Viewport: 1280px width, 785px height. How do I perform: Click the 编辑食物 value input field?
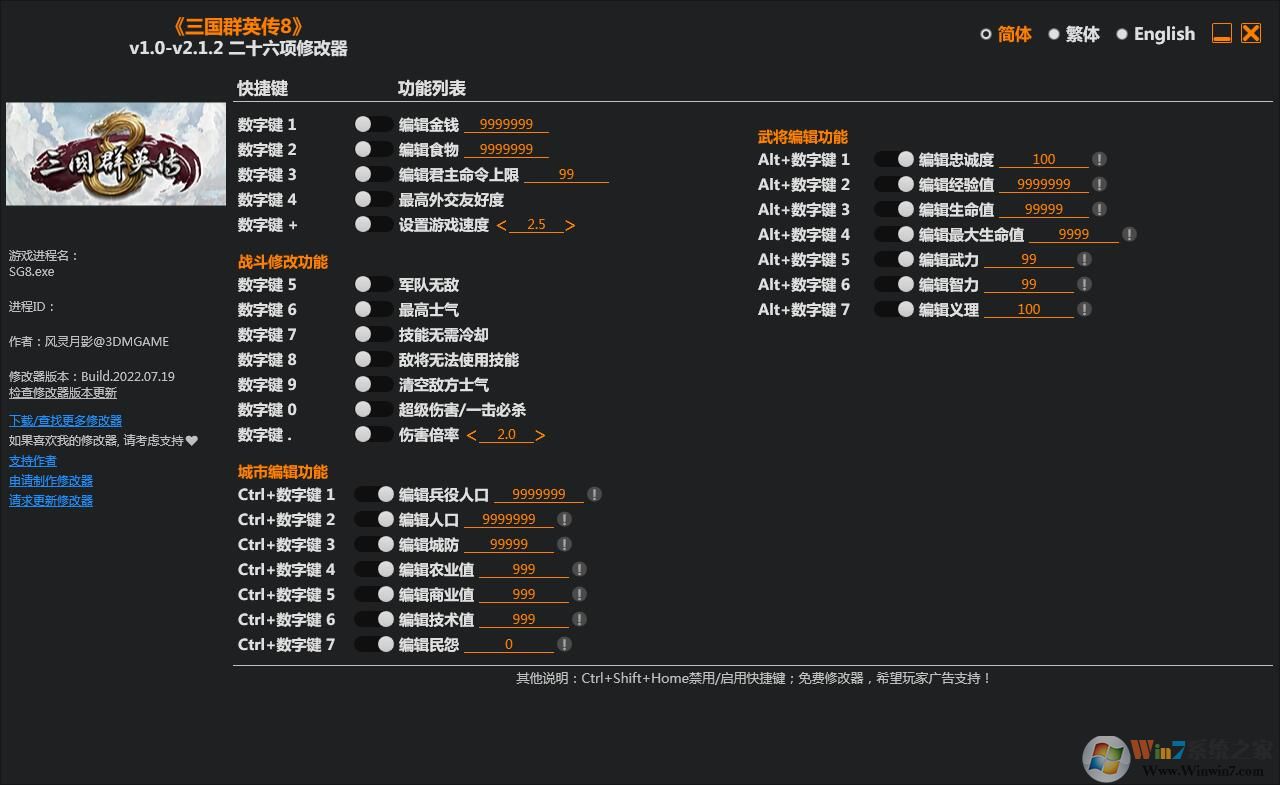(507, 148)
